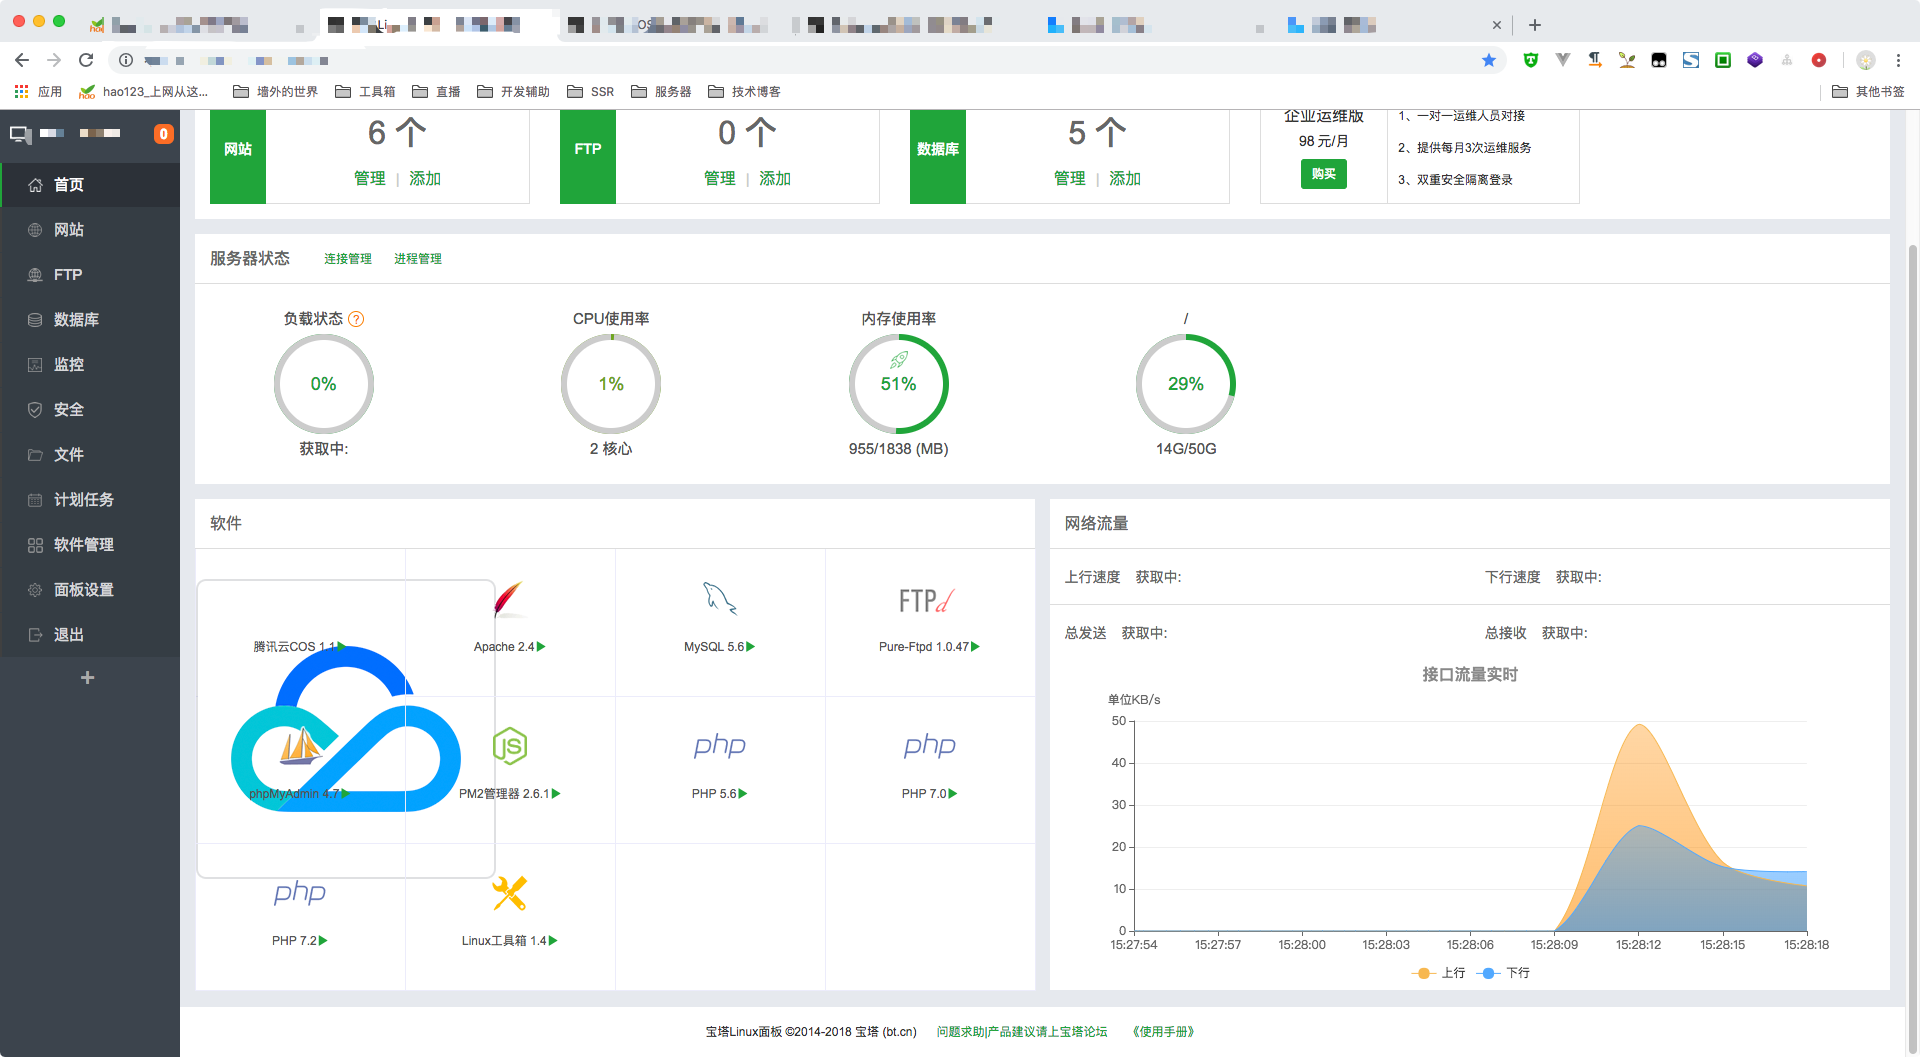
Task: Open the PHP 7.0 icon
Action: 930,746
